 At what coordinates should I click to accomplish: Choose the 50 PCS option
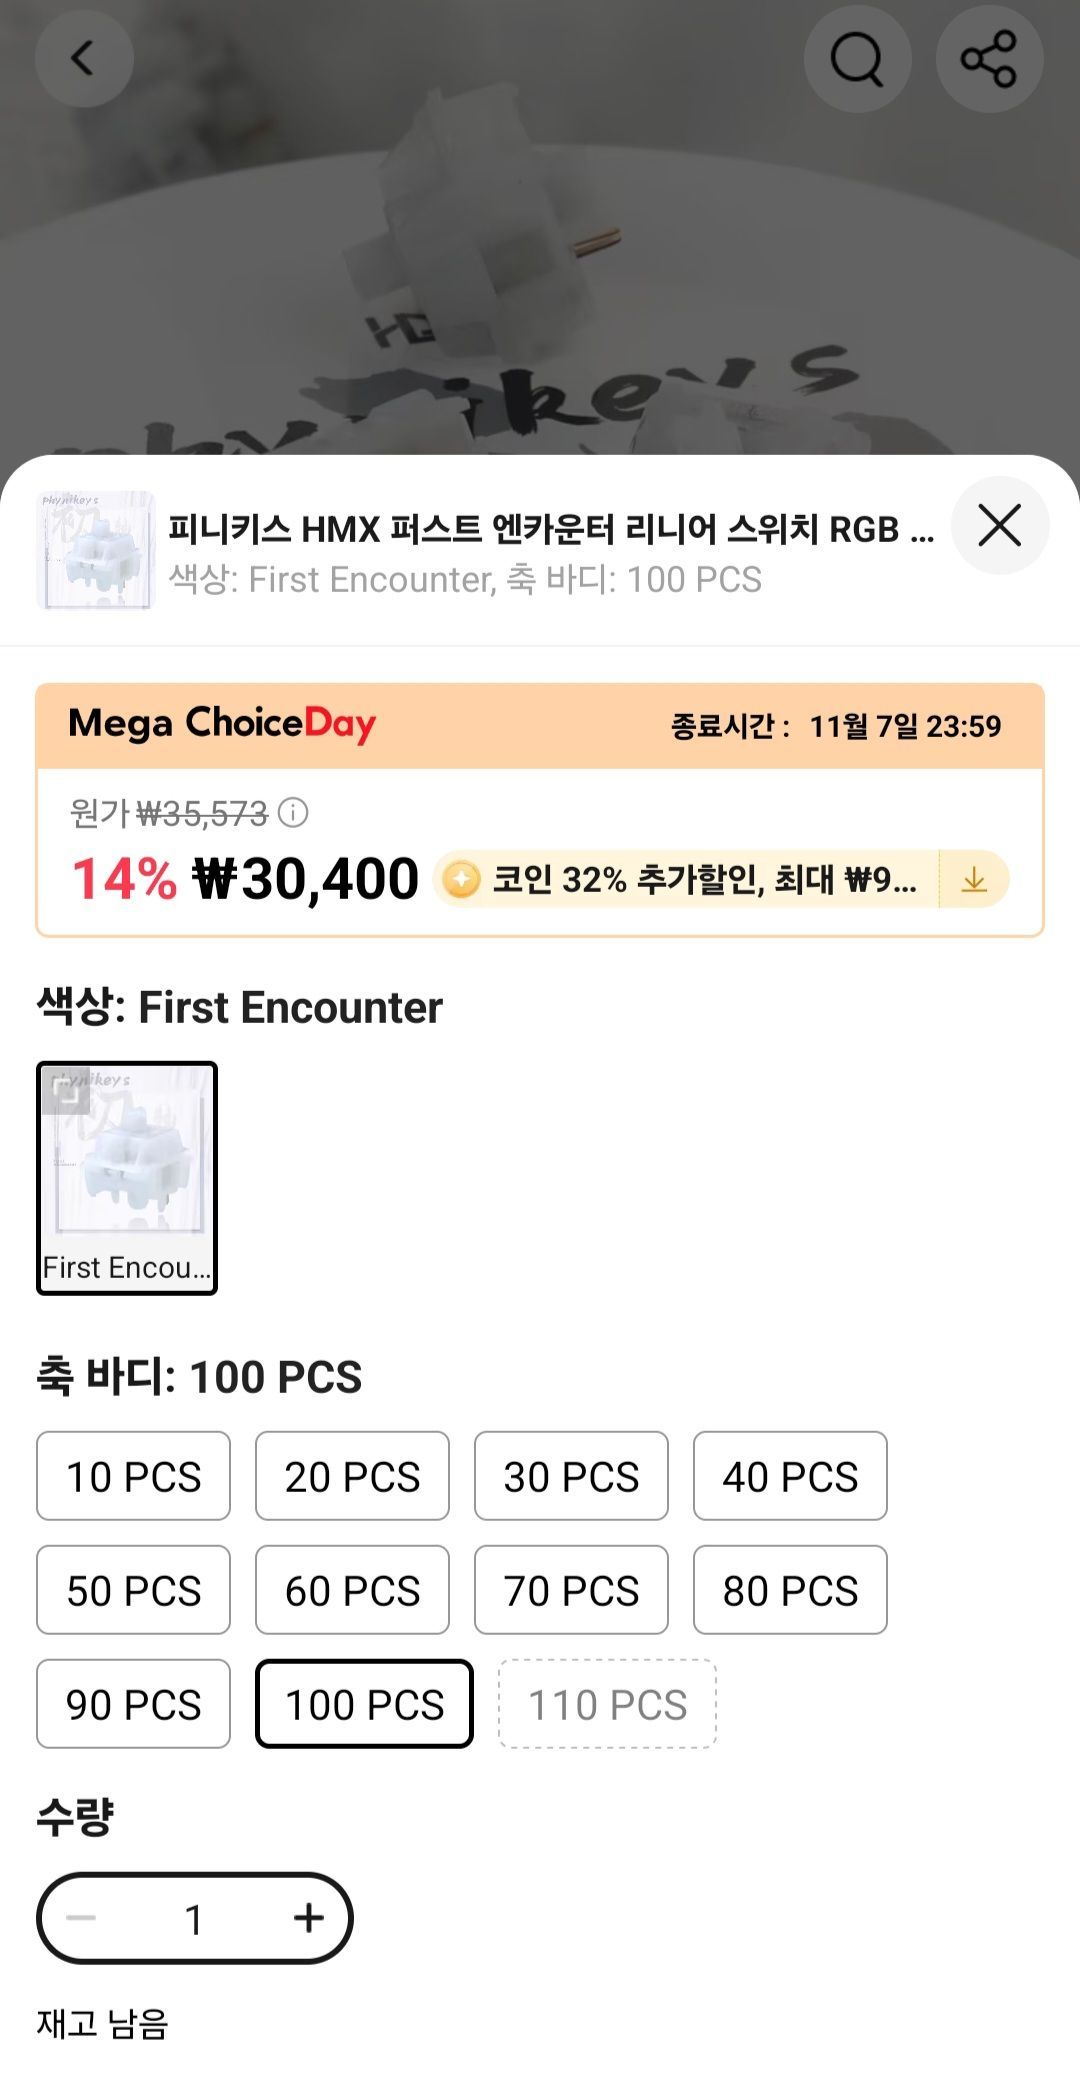tap(133, 1590)
